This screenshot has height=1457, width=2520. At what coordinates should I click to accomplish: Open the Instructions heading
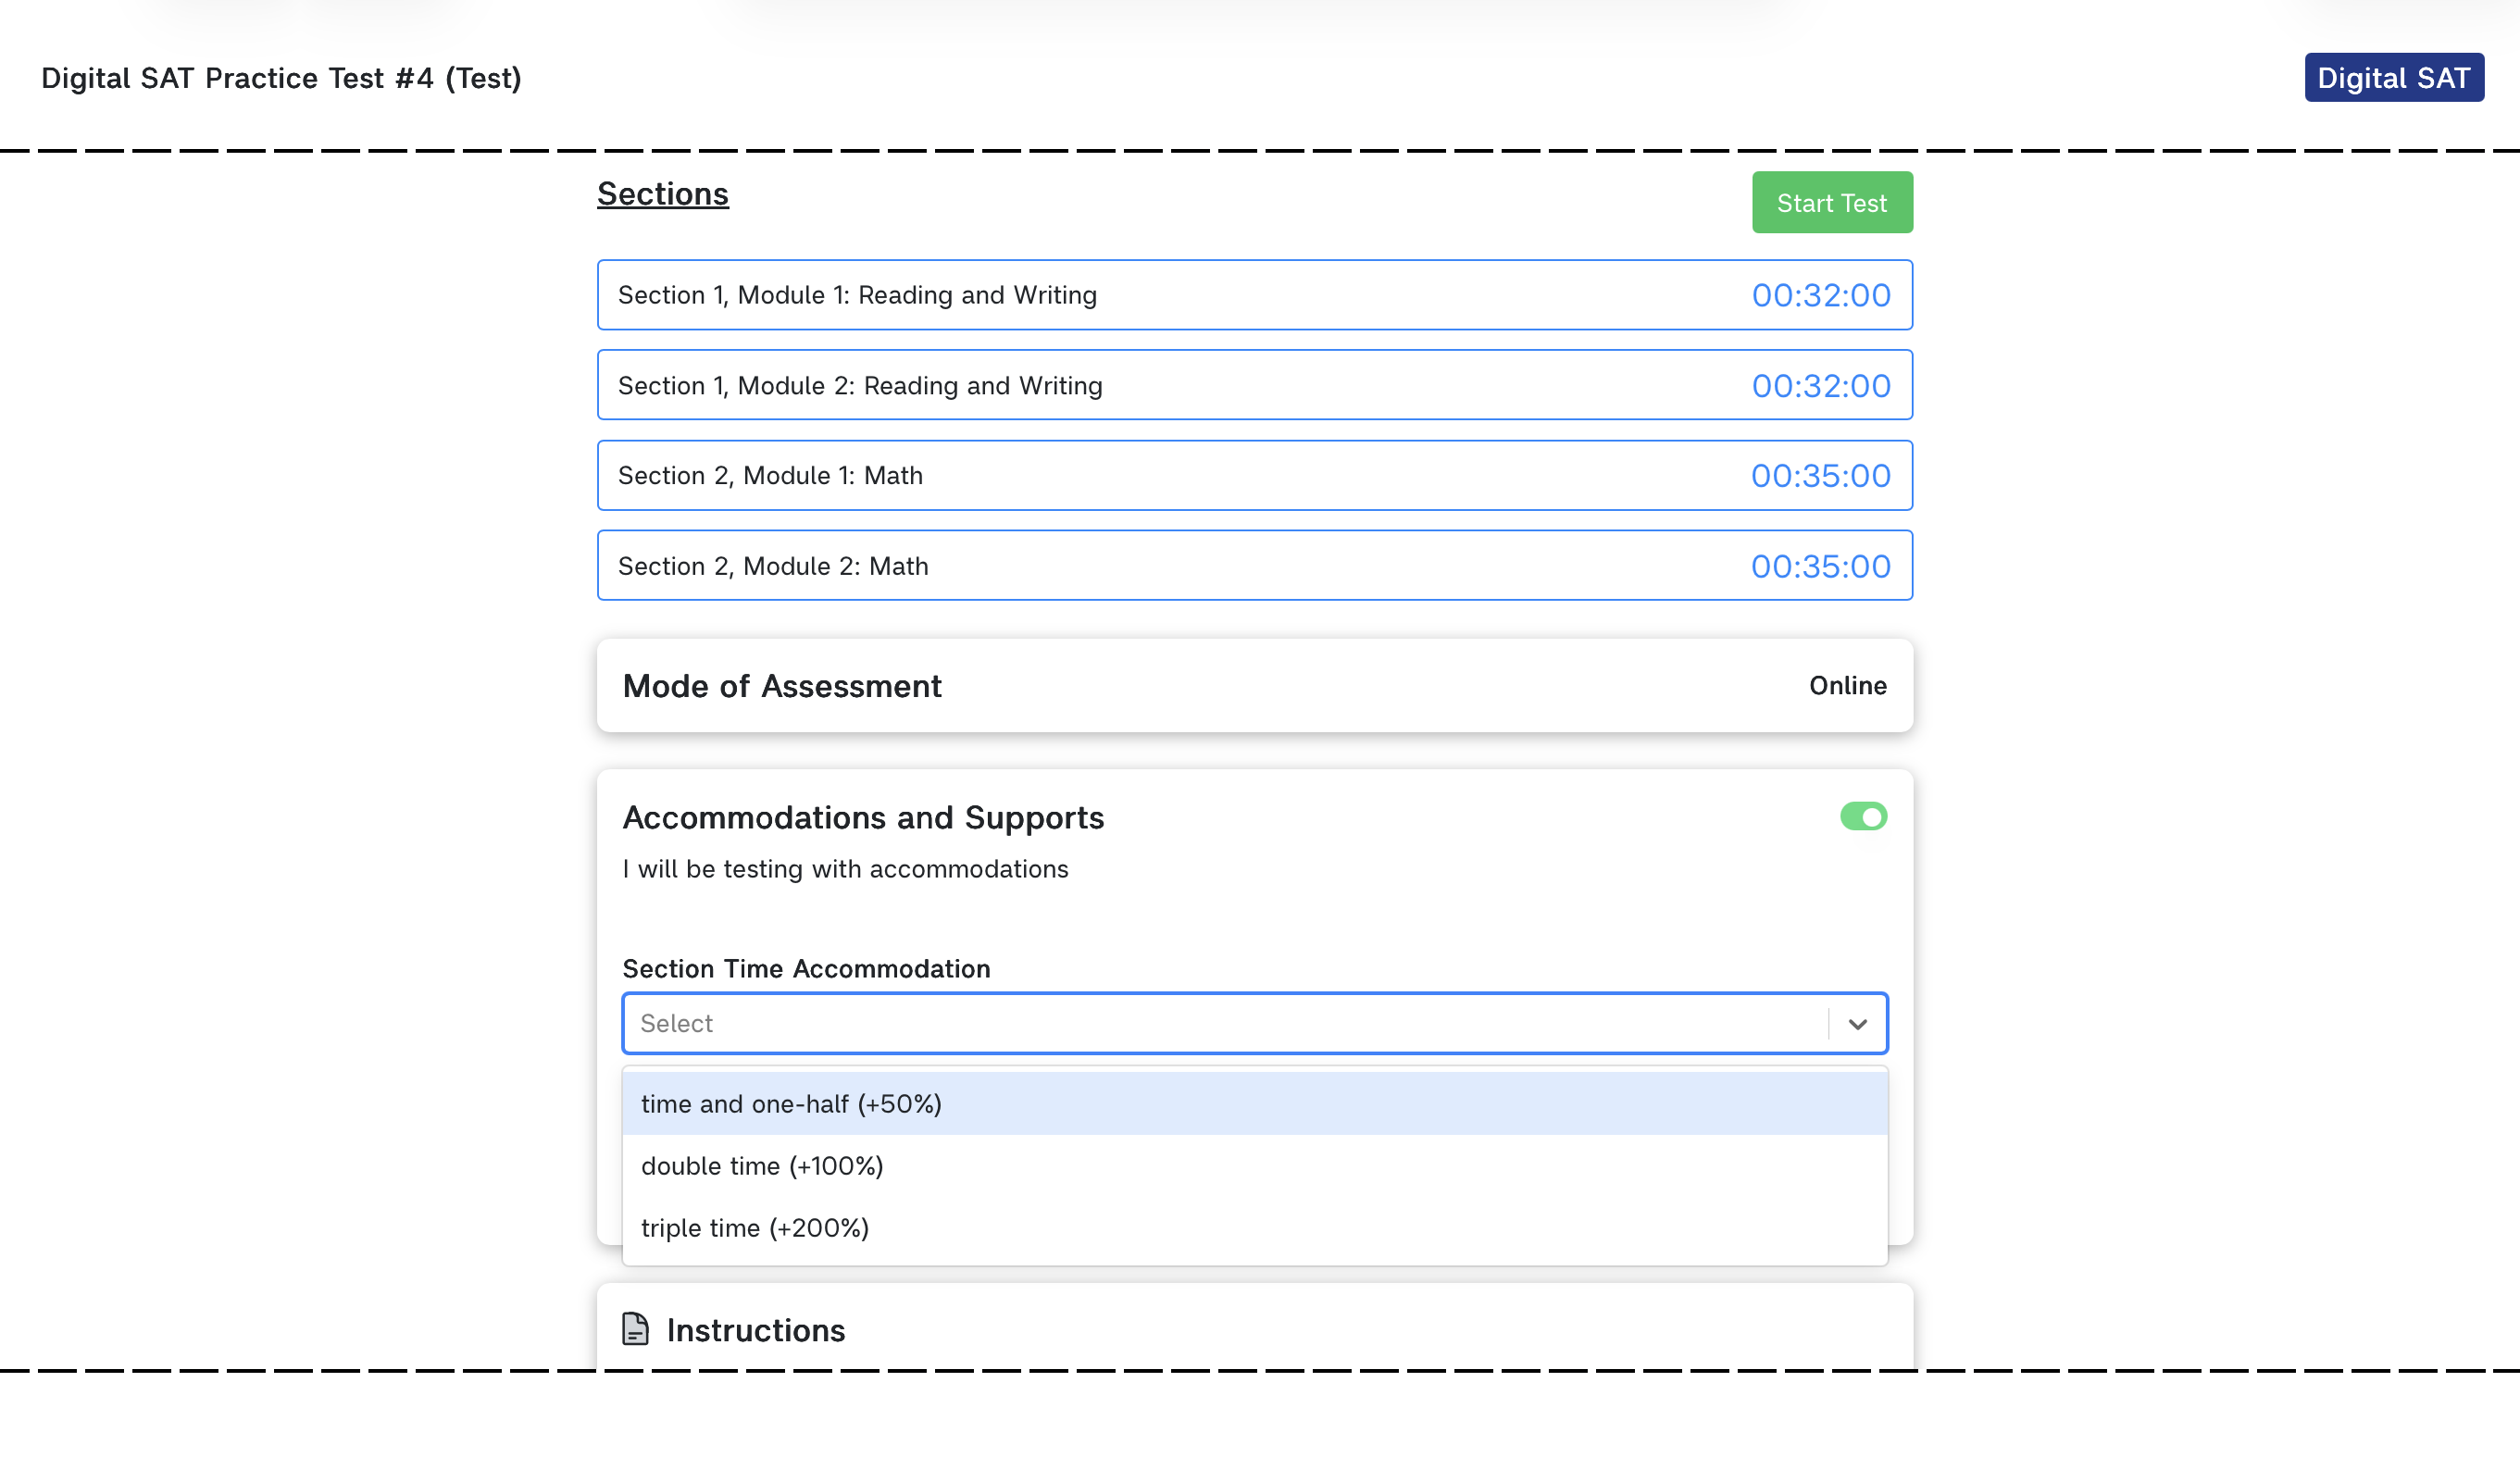755,1330
